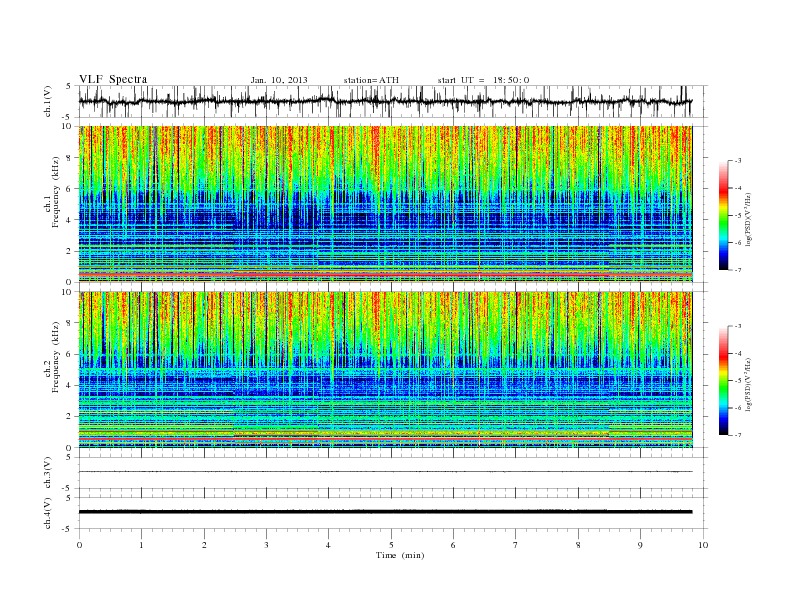Select the date text "Jan. 10, 2013"
Screen dimensions: 792x612
pyautogui.click(x=279, y=80)
